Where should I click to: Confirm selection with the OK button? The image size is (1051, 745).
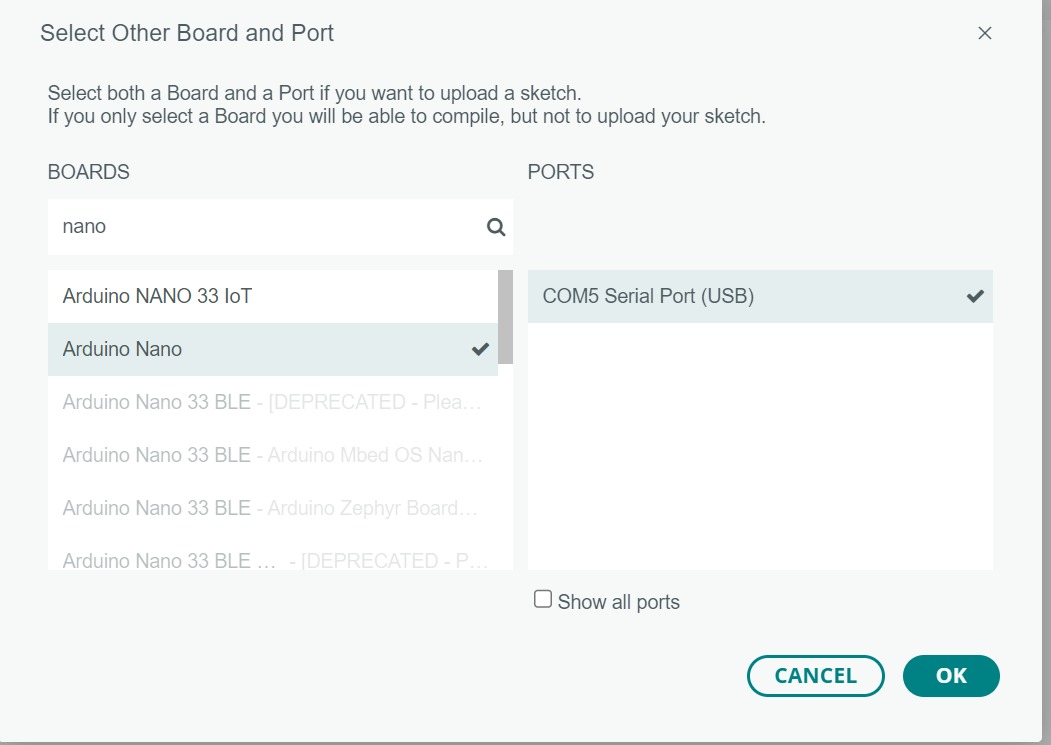951,676
